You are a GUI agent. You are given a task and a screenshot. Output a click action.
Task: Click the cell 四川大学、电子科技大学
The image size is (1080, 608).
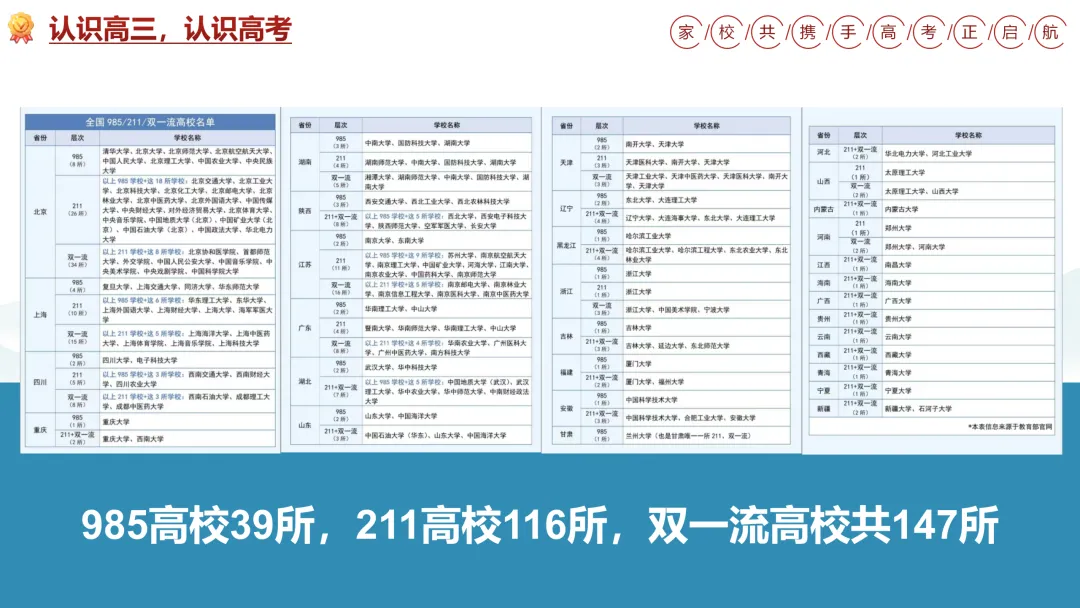187,360
